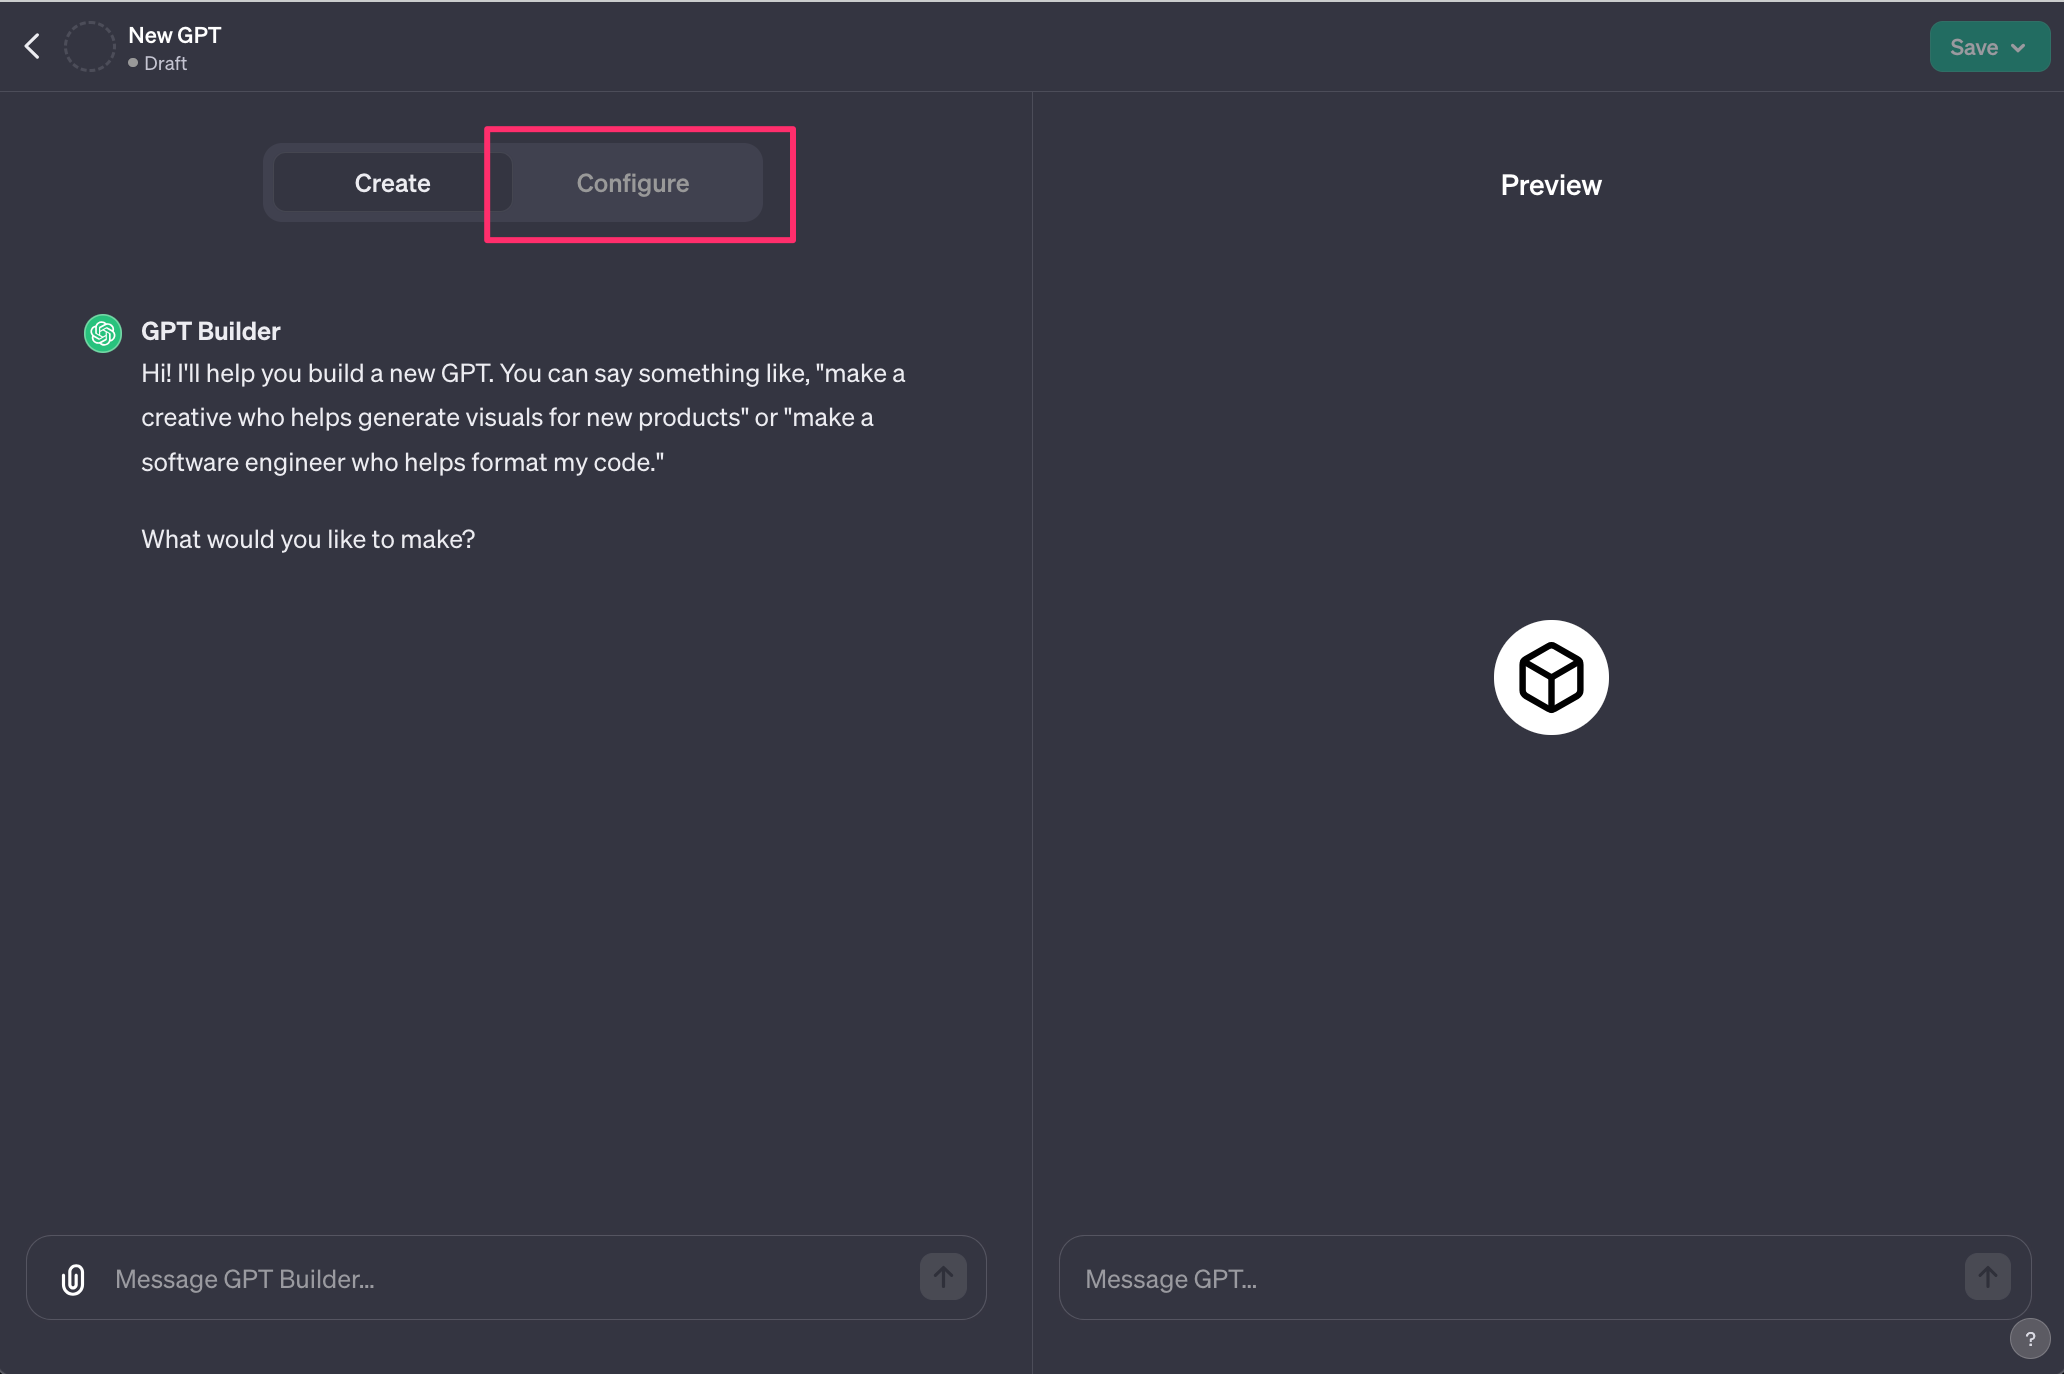Viewport: 2064px width, 1374px height.
Task: Click the GPT Builder green logo avatar
Action: point(103,333)
